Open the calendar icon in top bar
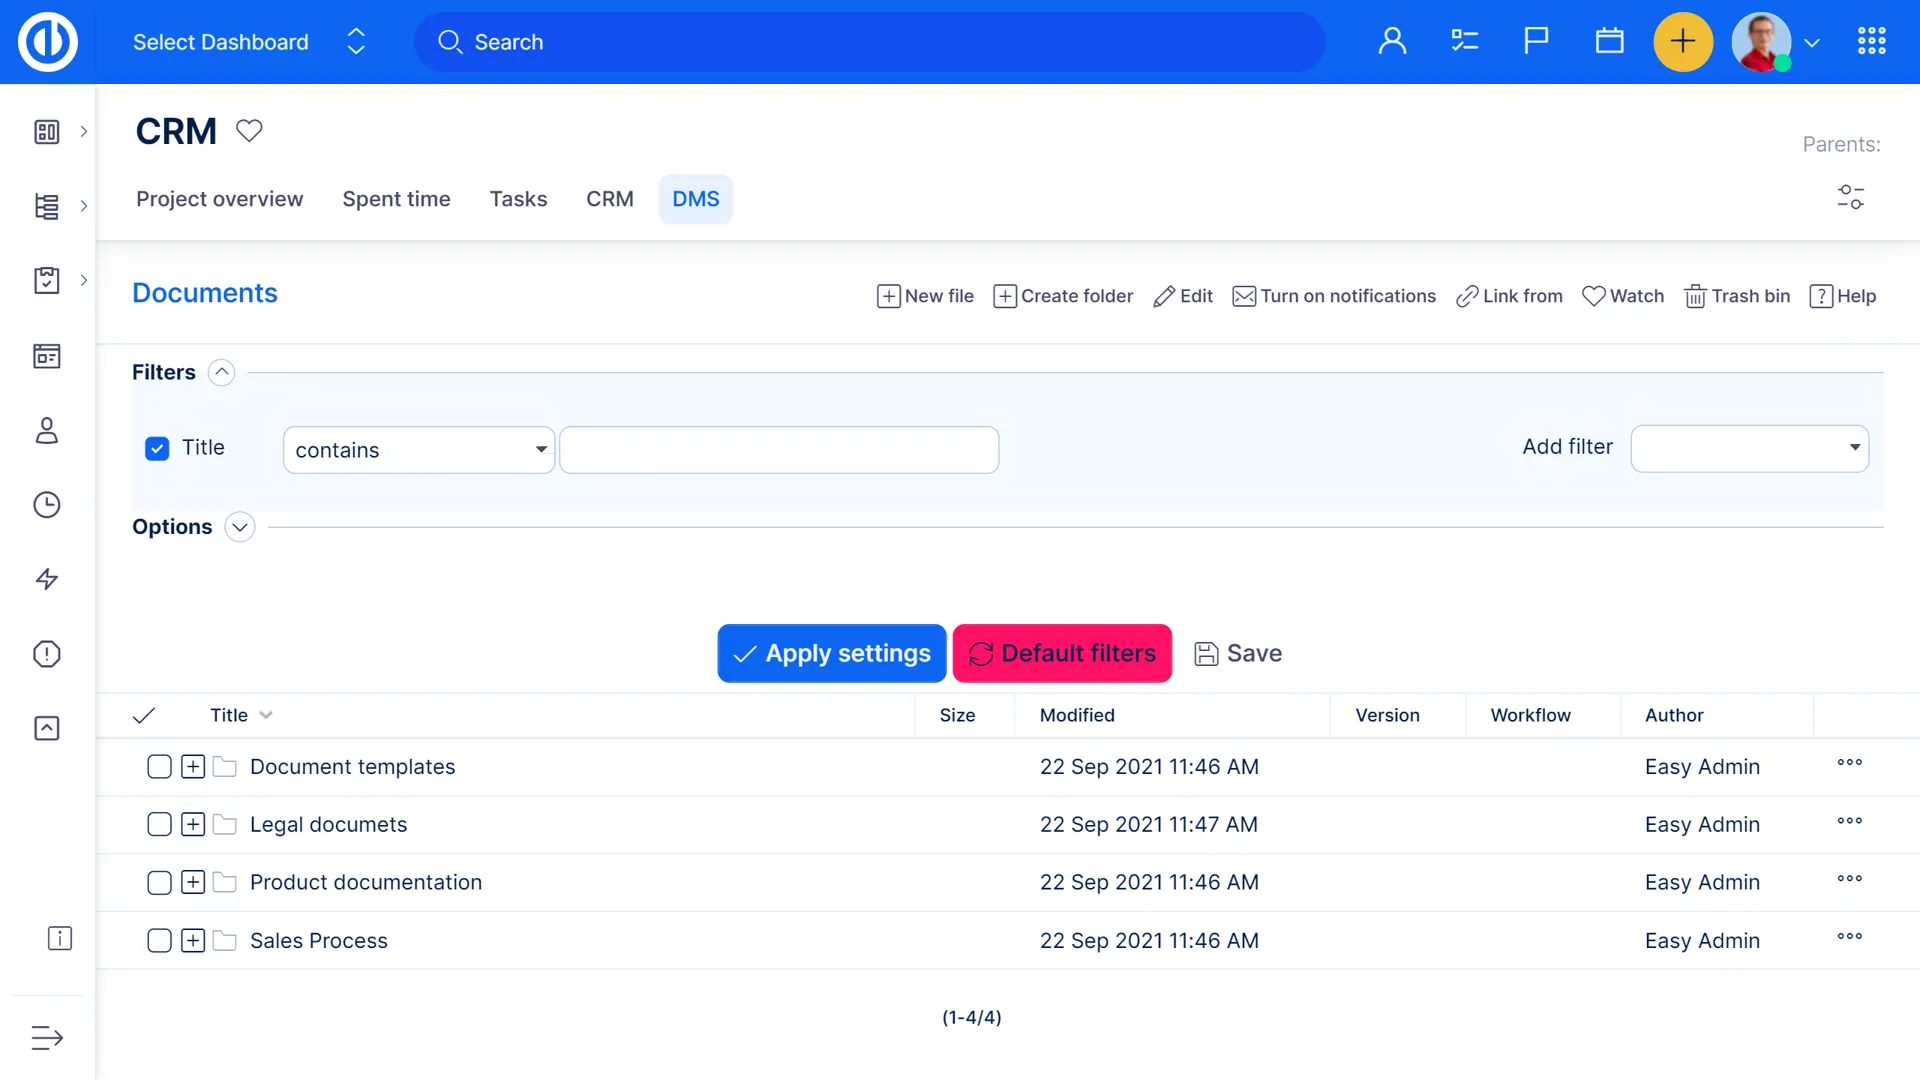The image size is (1920, 1080). pyautogui.click(x=1609, y=42)
